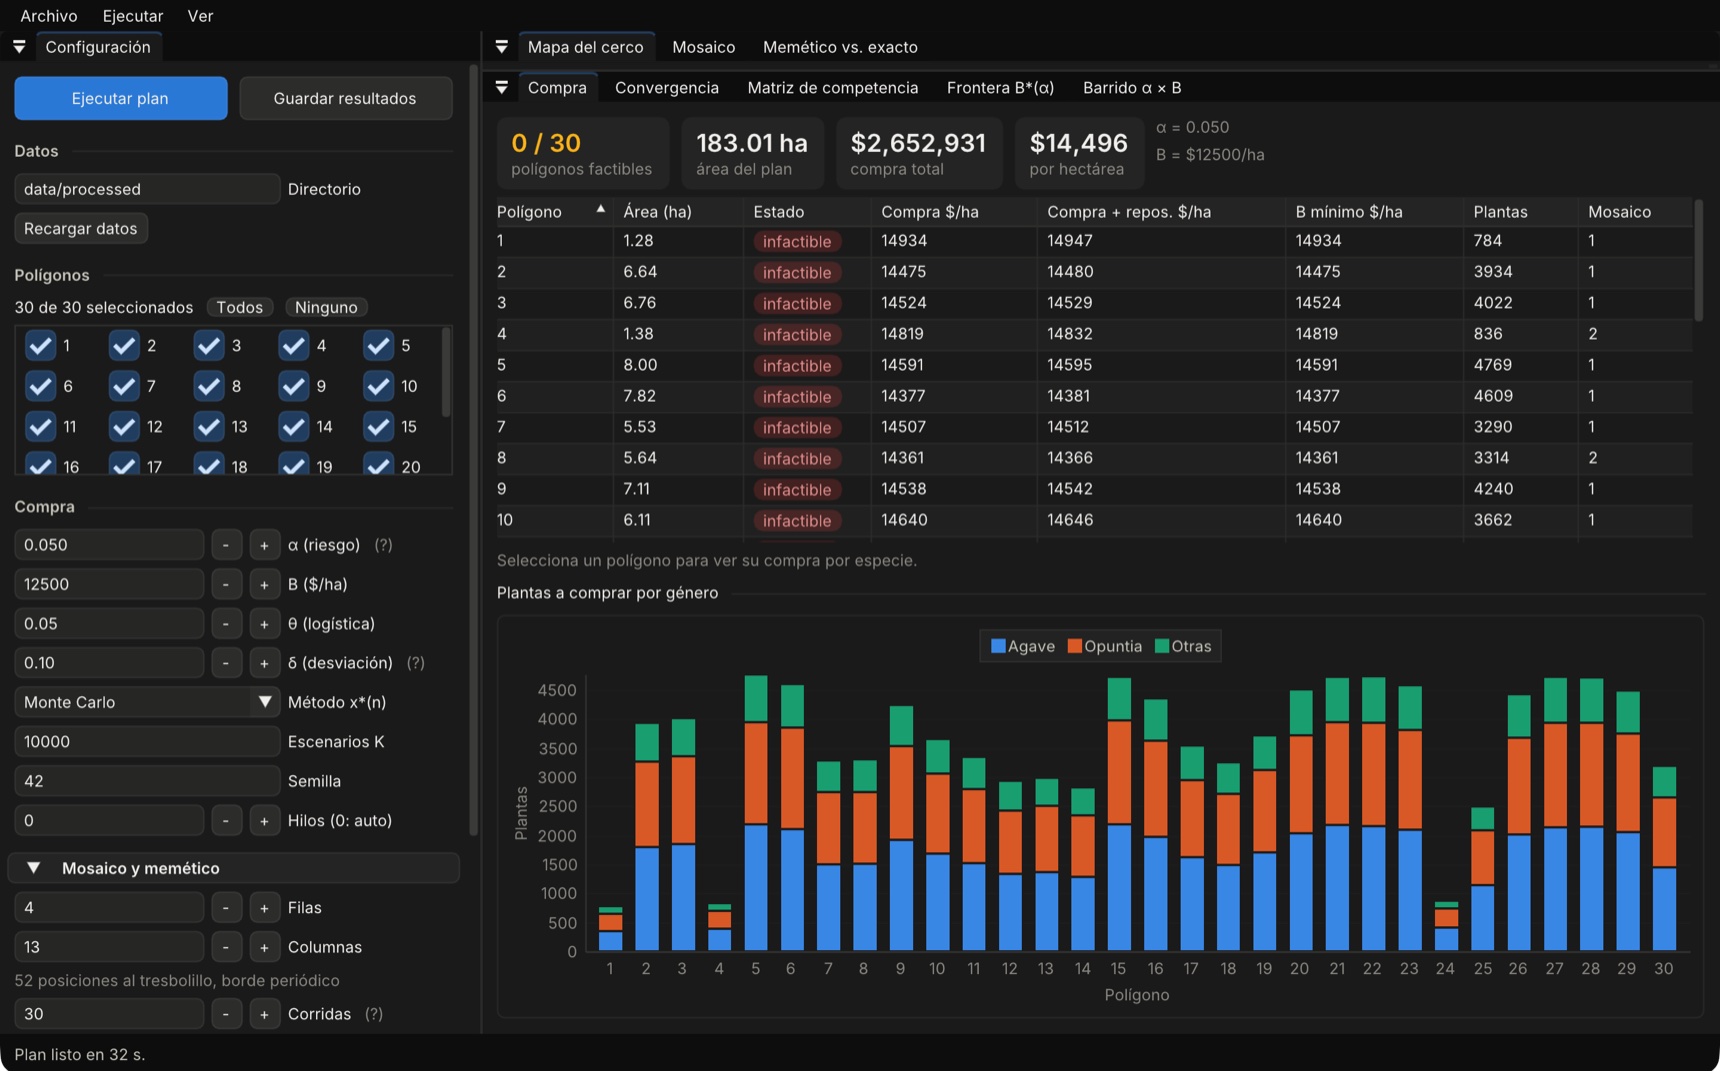Toggle polygon 4 checkbox

294,346
